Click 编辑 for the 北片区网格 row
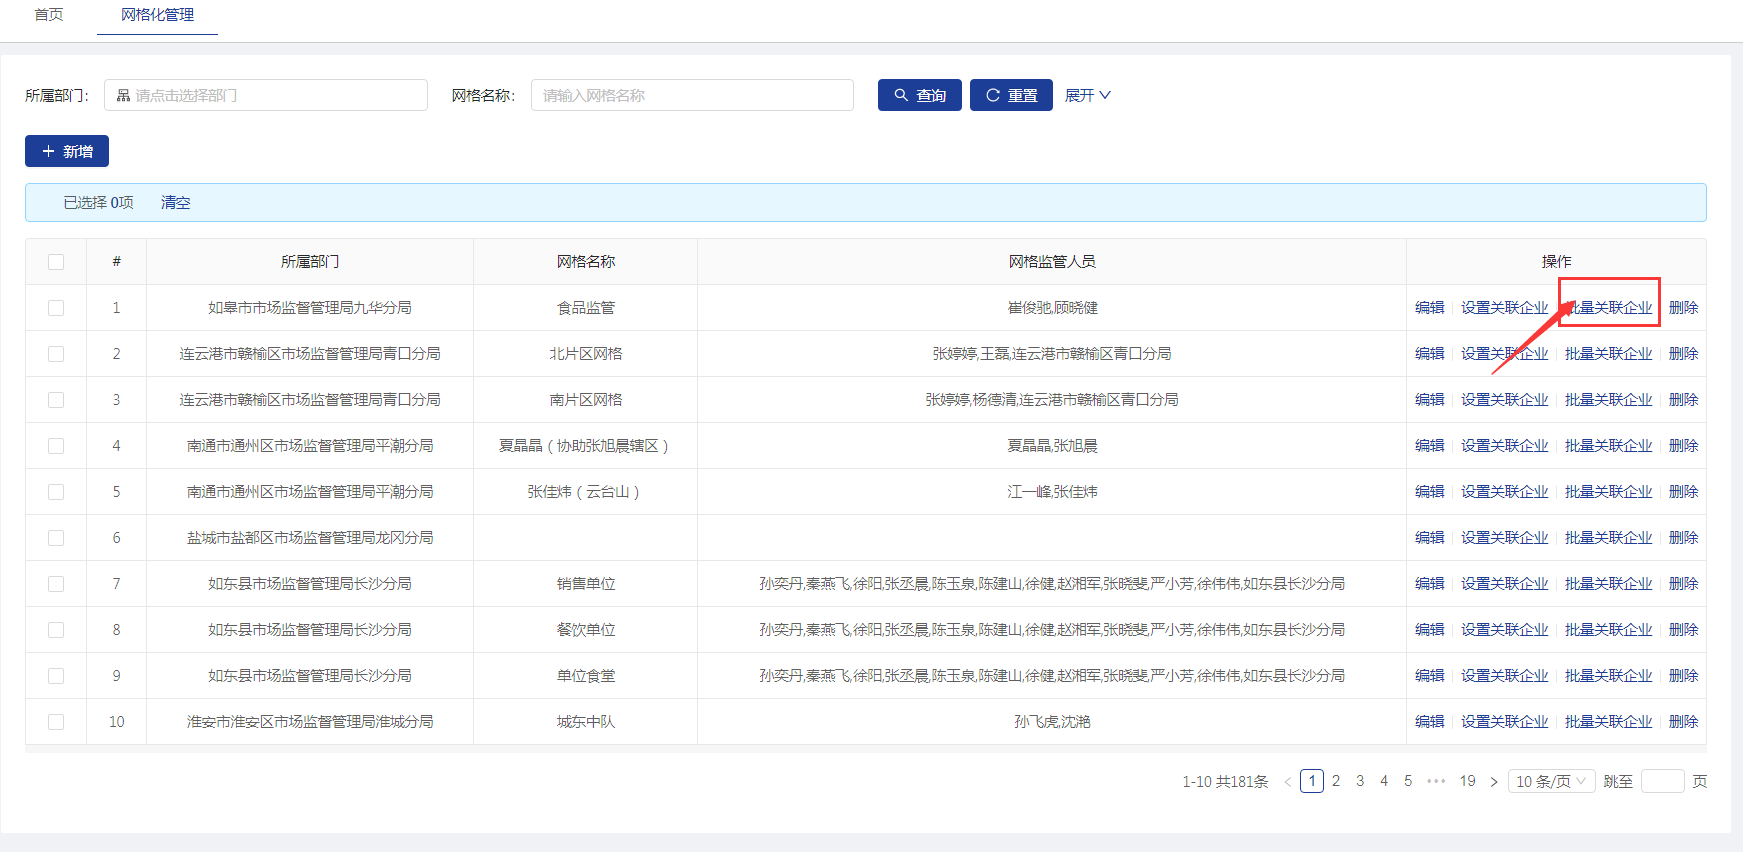1743x852 pixels. click(x=1429, y=354)
